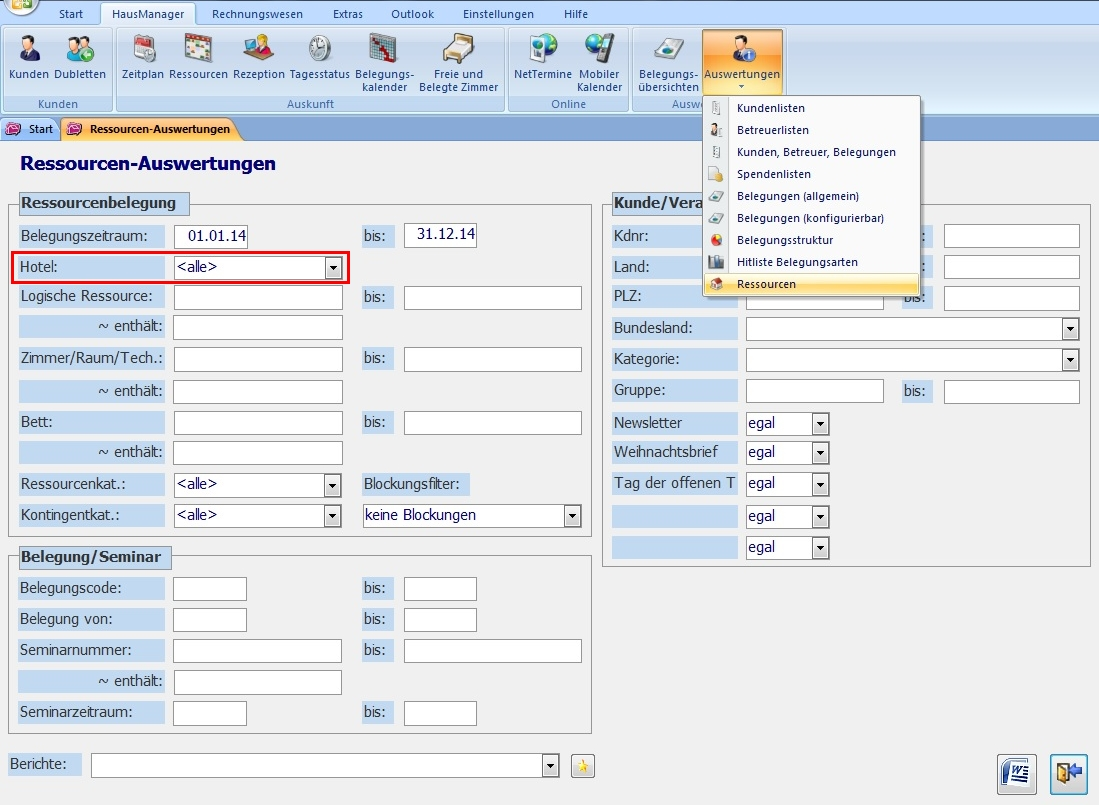1099x805 pixels.
Task: Click the Dubletten duplicates icon
Action: (80, 58)
